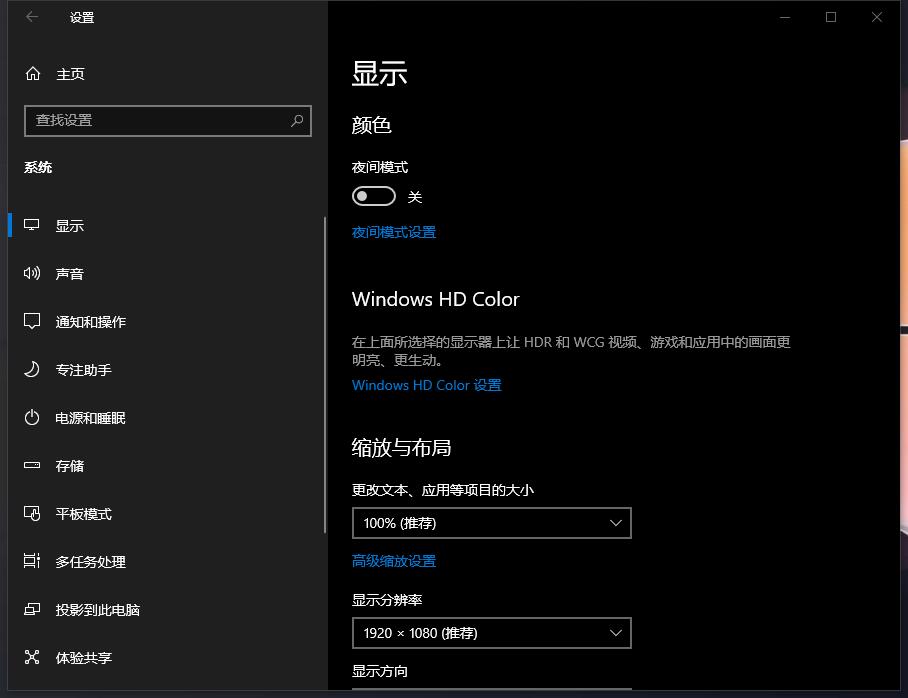Expand the 100% (推荐) scaling dropdown
This screenshot has height=698, width=908.
pyautogui.click(x=491, y=523)
